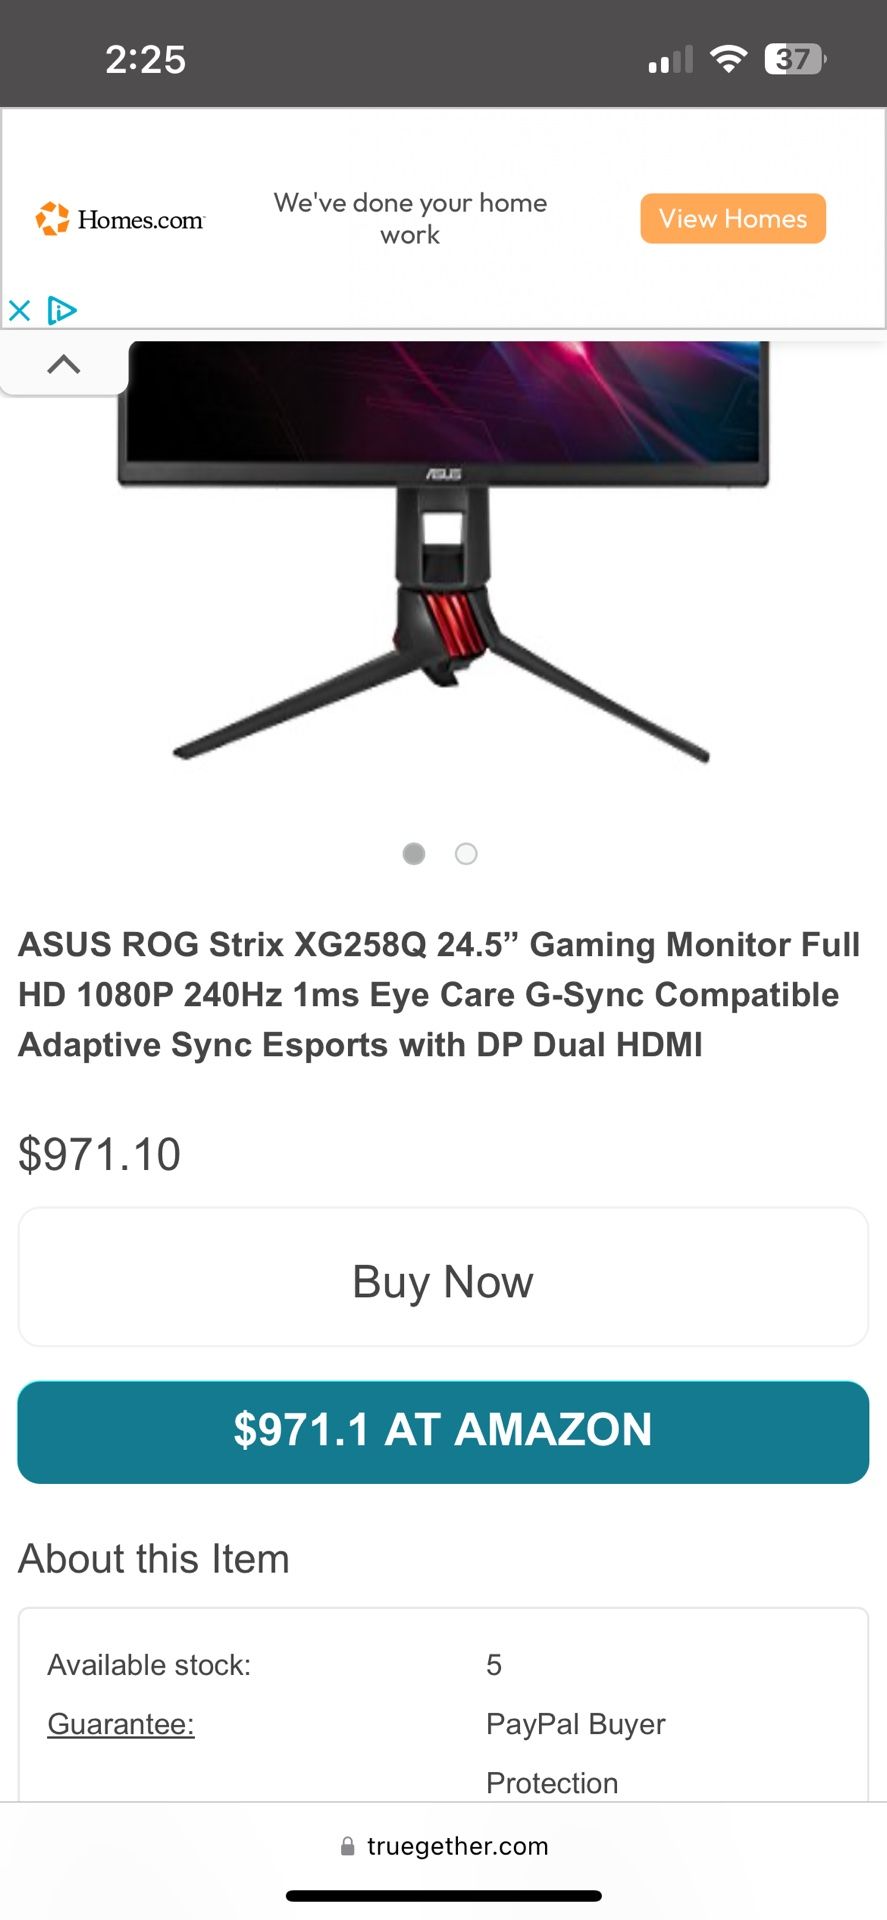
Task: Tap the home indicator bar at bottom
Action: tap(444, 1896)
